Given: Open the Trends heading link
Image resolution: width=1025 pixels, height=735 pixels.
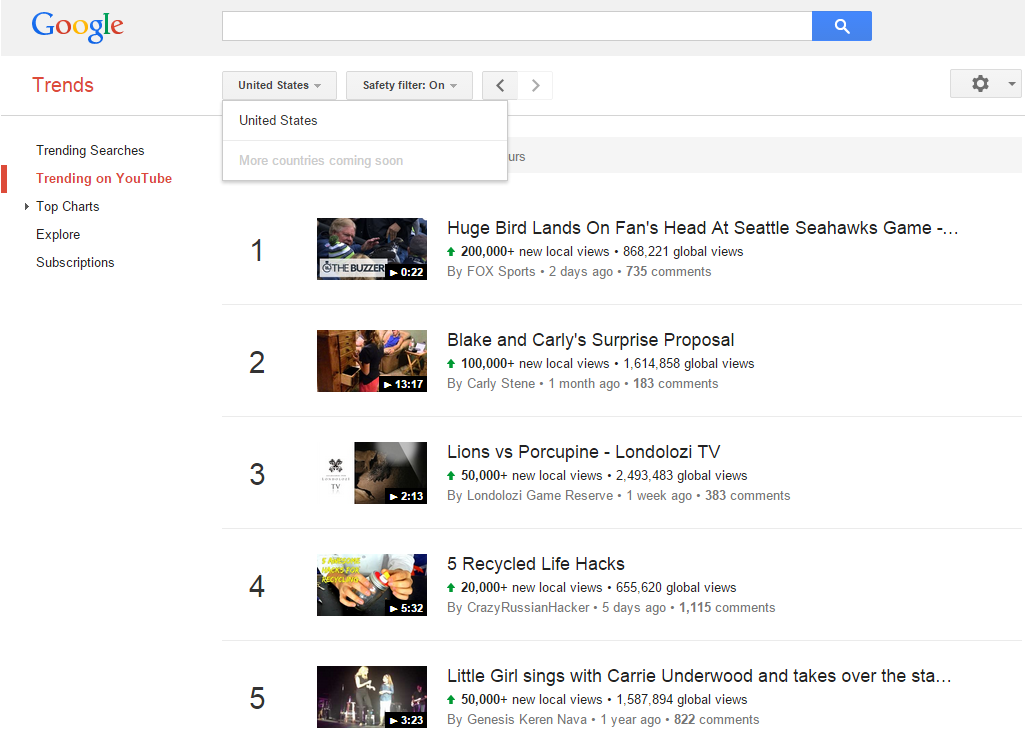Looking at the screenshot, I should tap(63, 85).
